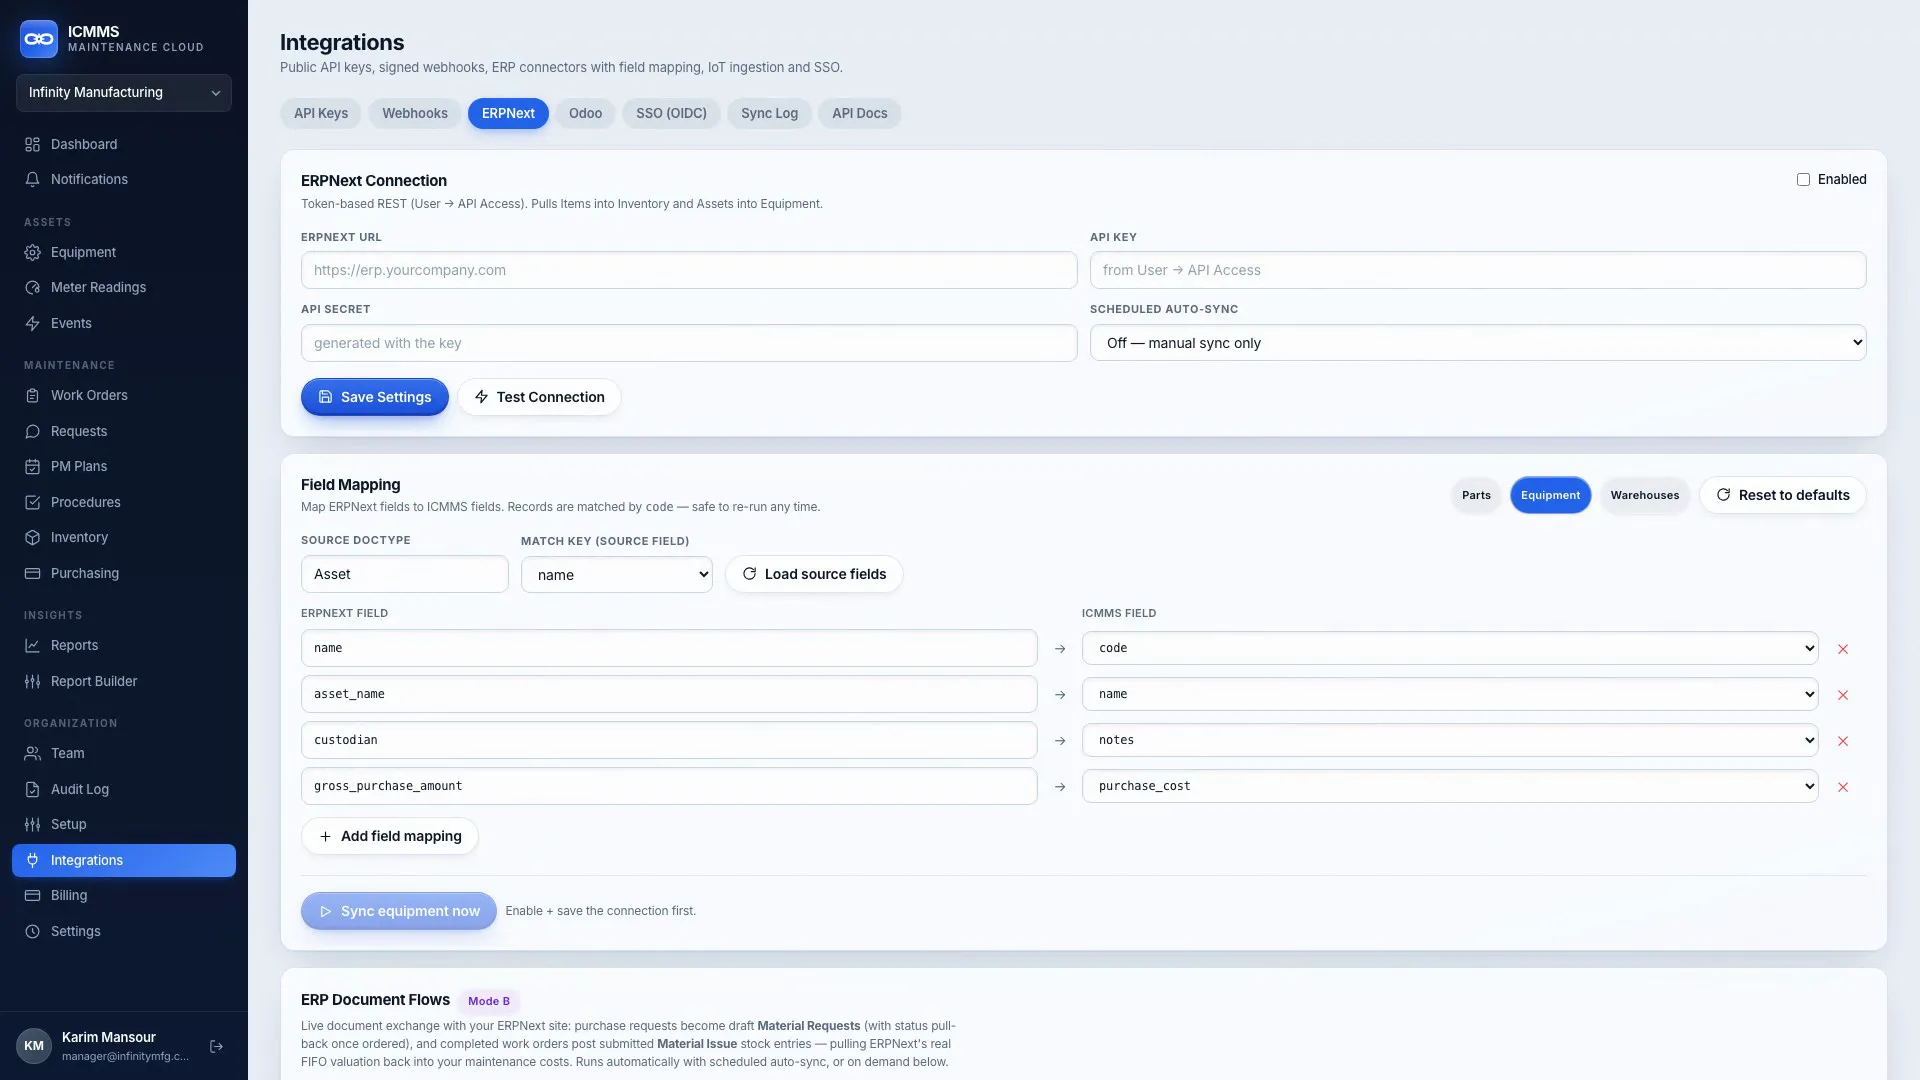Open Audit Log document icon

(32, 790)
